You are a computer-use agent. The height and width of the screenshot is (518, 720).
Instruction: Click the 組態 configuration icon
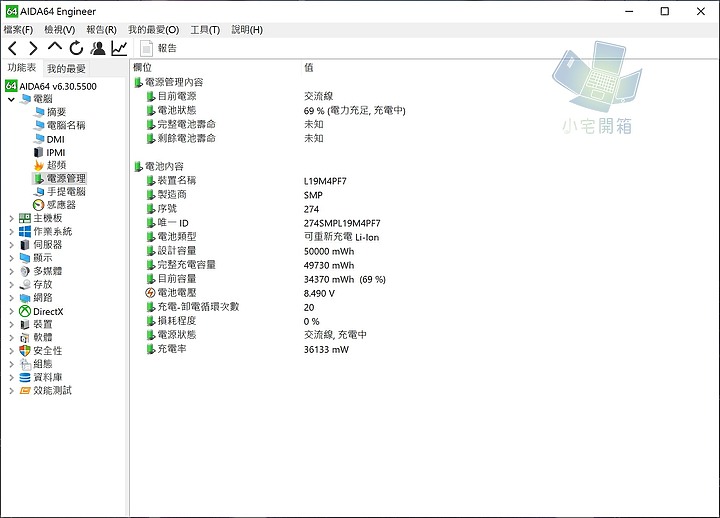tap(25, 364)
